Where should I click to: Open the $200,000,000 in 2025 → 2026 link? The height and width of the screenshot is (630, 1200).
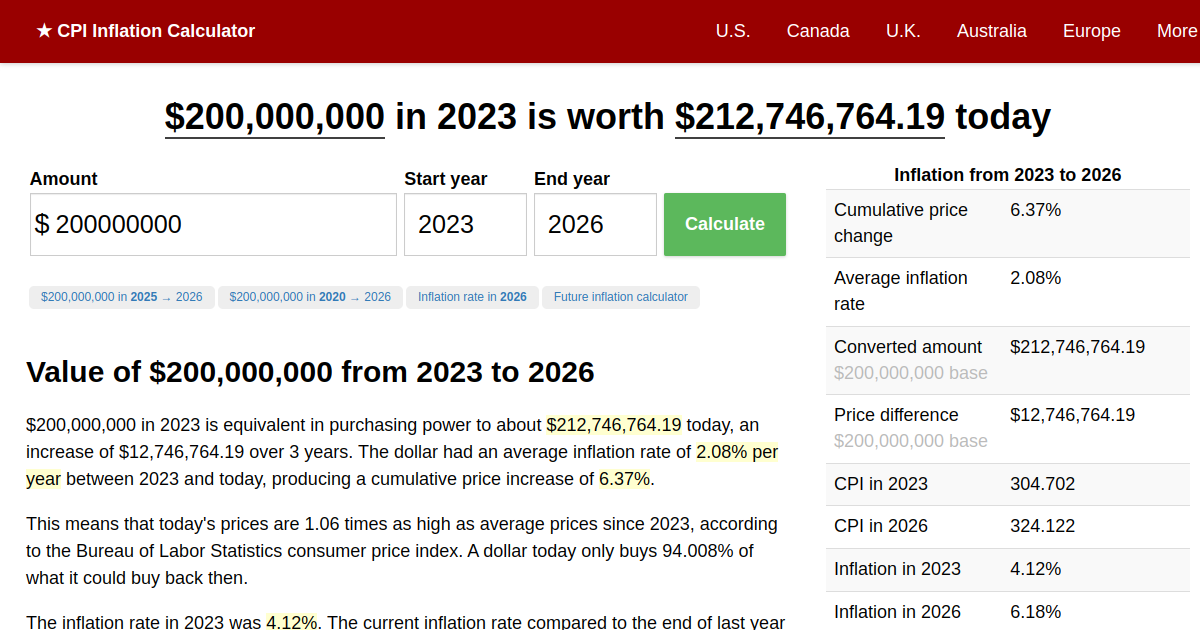pyautogui.click(x=121, y=297)
